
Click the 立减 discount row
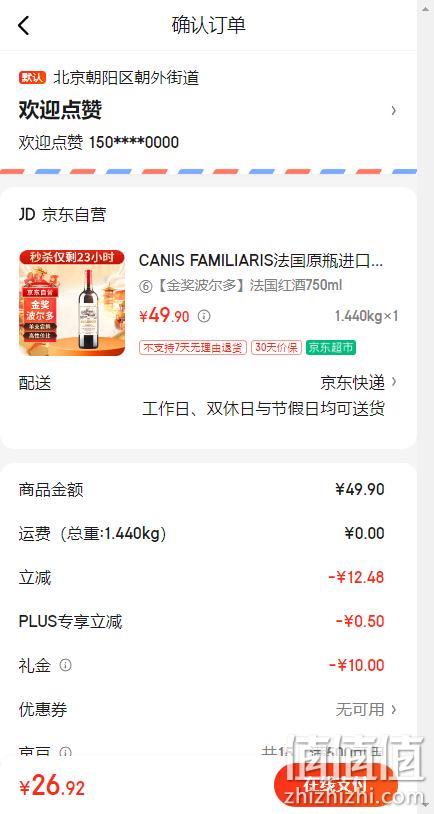tap(208, 577)
